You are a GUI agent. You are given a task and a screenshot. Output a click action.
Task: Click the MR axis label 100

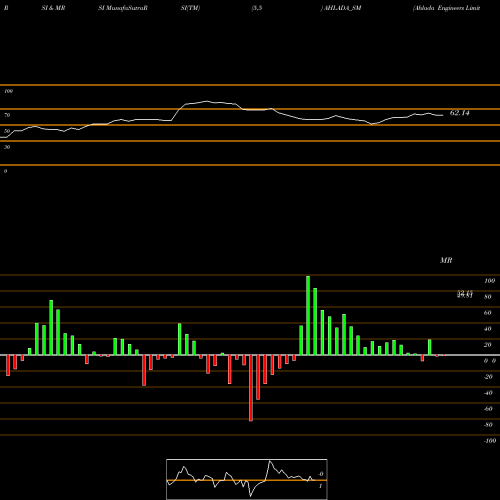pos(489,281)
